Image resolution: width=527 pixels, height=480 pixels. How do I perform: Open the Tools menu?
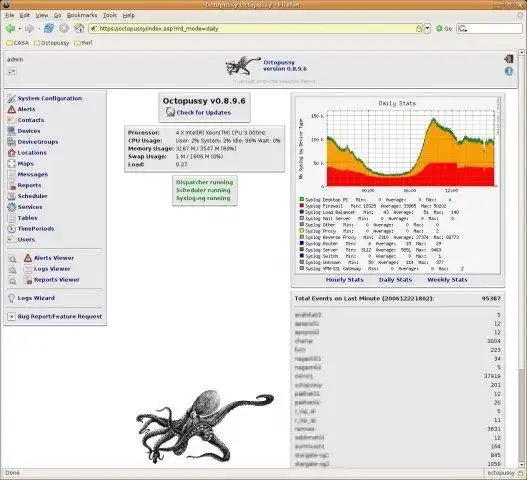click(110, 15)
